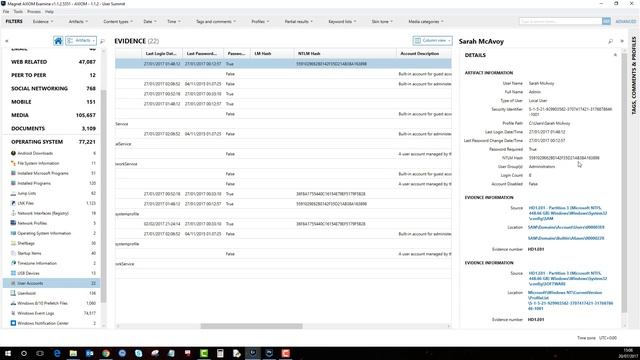Open Windows 8/10 Prefetch Files artifacts

[x=53, y=303]
